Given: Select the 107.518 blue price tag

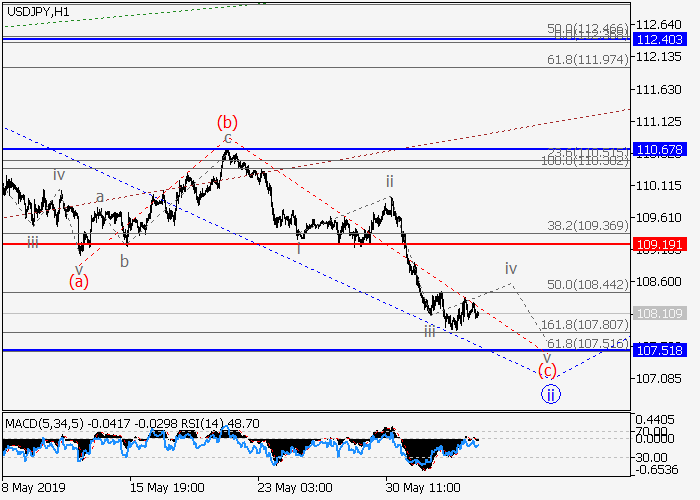Looking at the screenshot, I should [658, 350].
